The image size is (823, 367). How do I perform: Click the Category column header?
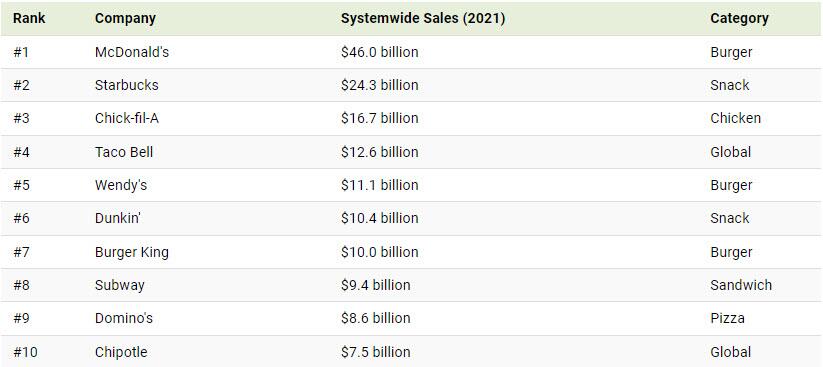pyautogui.click(x=739, y=18)
